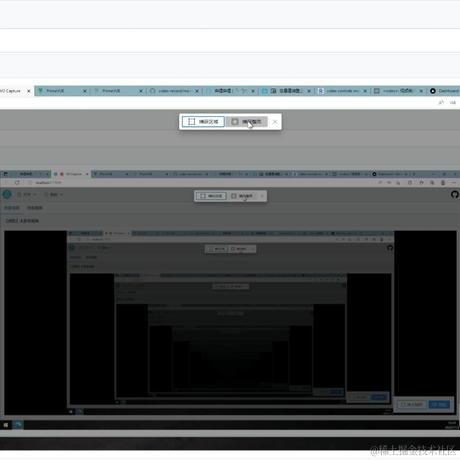
Task: Click the localhost address bar
Action: (x=48, y=183)
